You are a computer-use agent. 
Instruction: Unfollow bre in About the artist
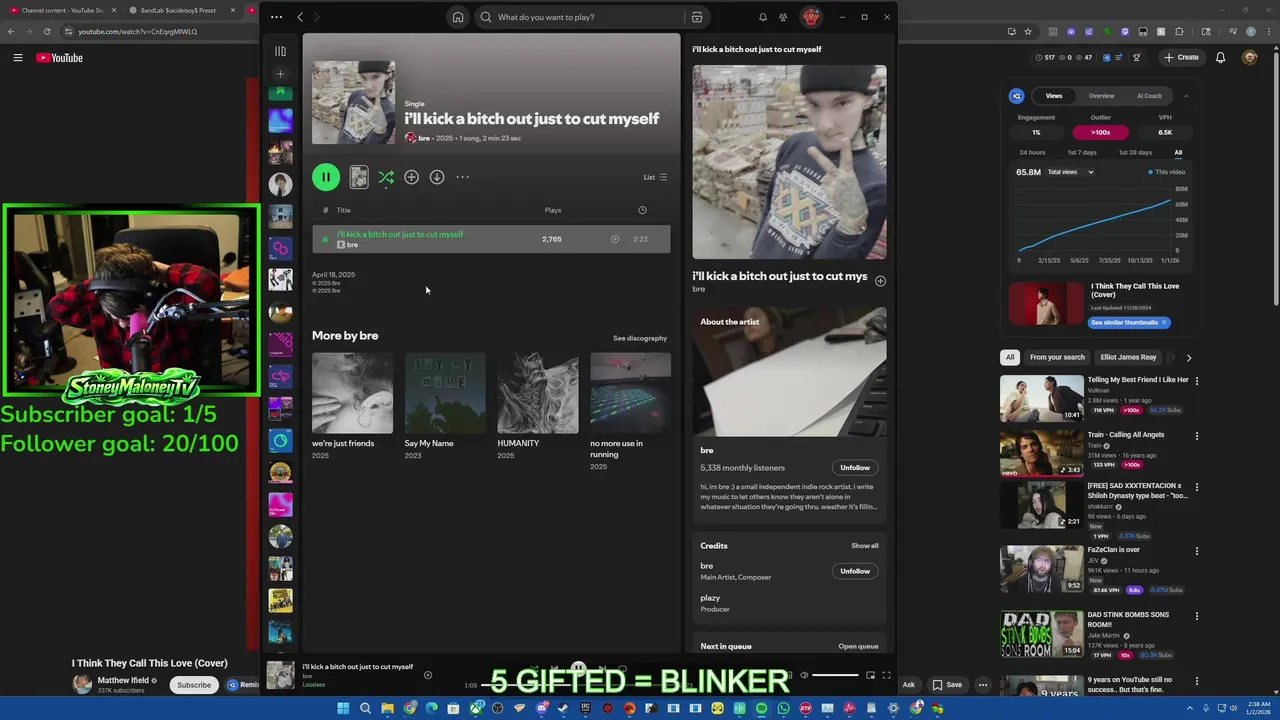click(x=855, y=468)
